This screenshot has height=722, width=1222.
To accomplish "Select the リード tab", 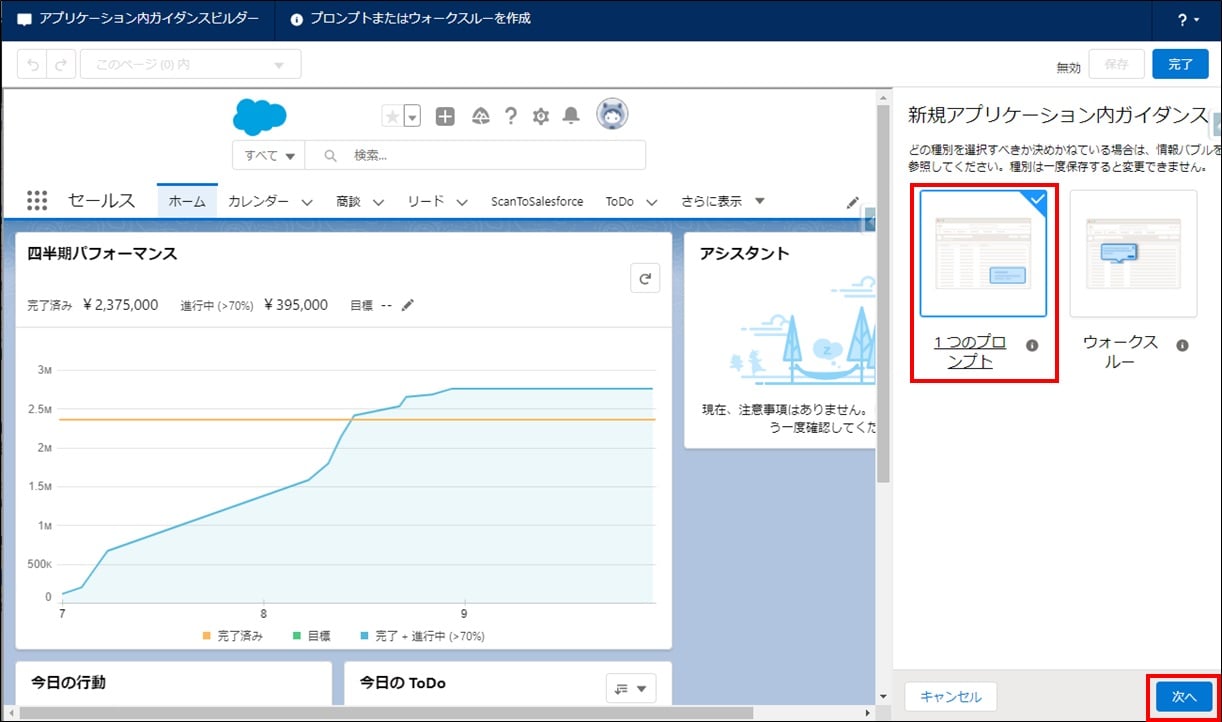I will (425, 201).
